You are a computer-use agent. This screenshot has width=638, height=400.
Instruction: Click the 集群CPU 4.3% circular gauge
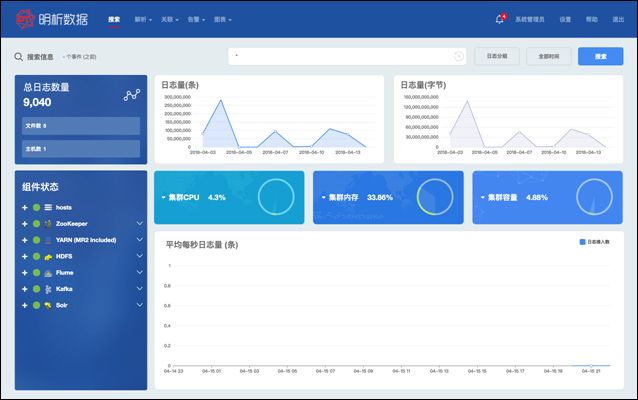pos(276,197)
